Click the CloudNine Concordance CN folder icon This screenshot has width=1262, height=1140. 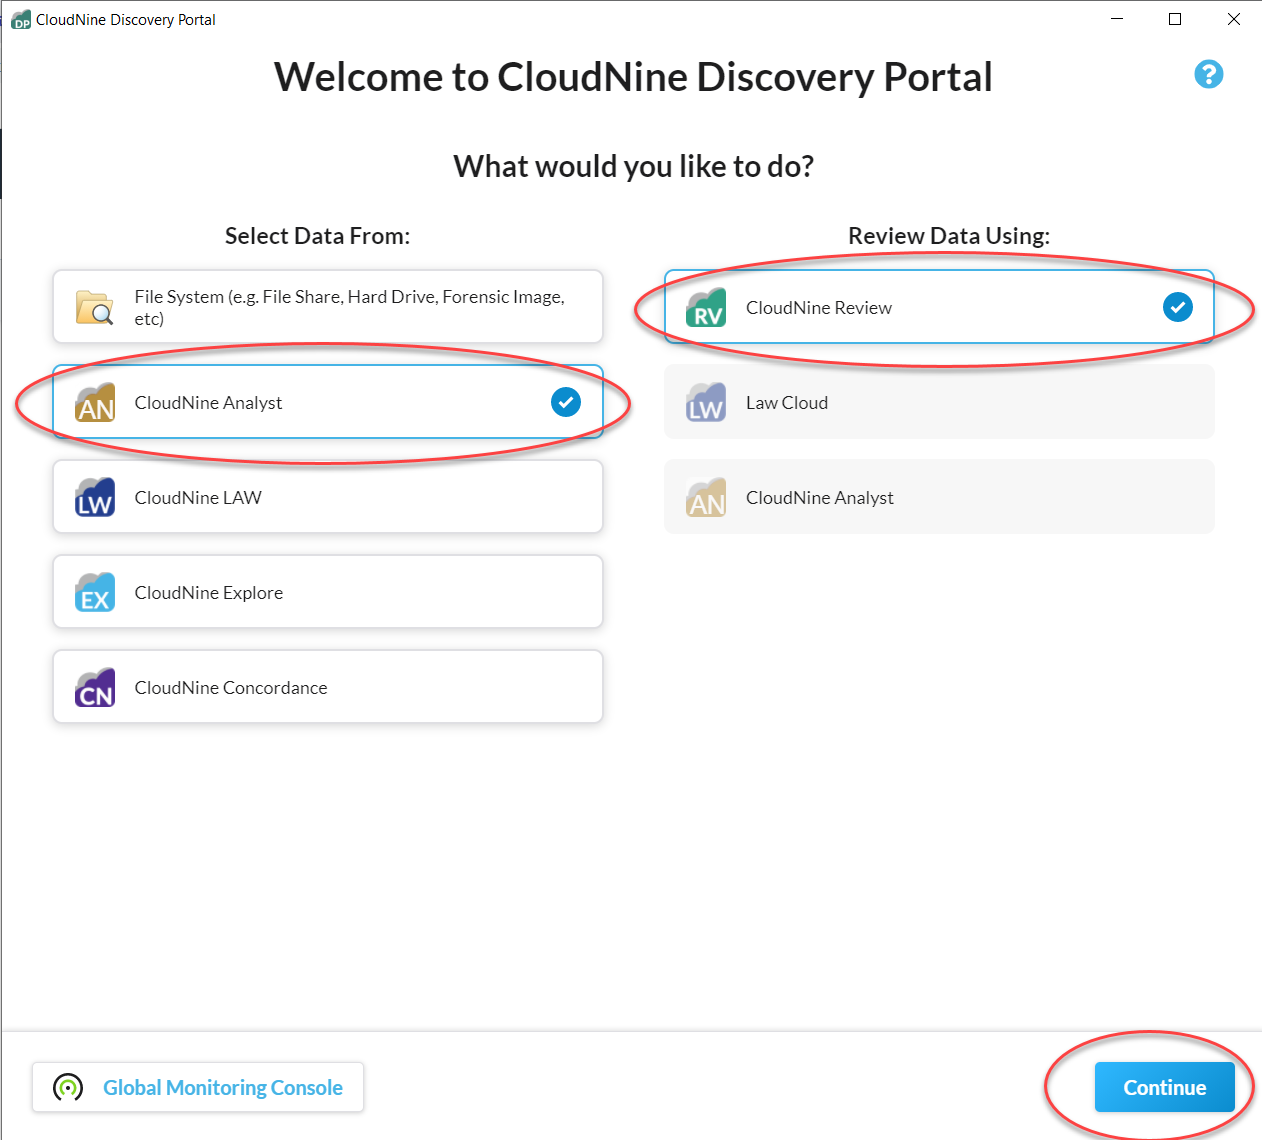94,687
